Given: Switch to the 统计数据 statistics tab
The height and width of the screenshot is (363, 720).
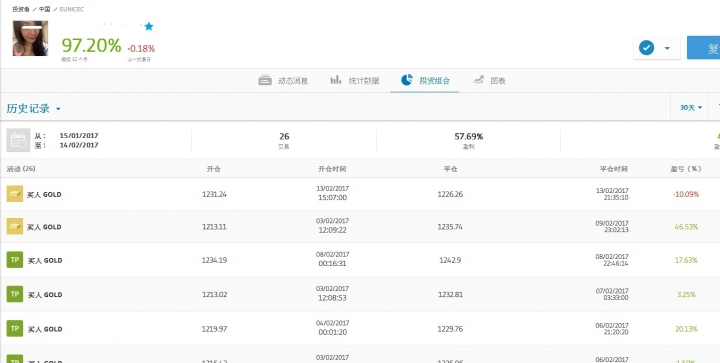Looking at the screenshot, I should pyautogui.click(x=354, y=81).
